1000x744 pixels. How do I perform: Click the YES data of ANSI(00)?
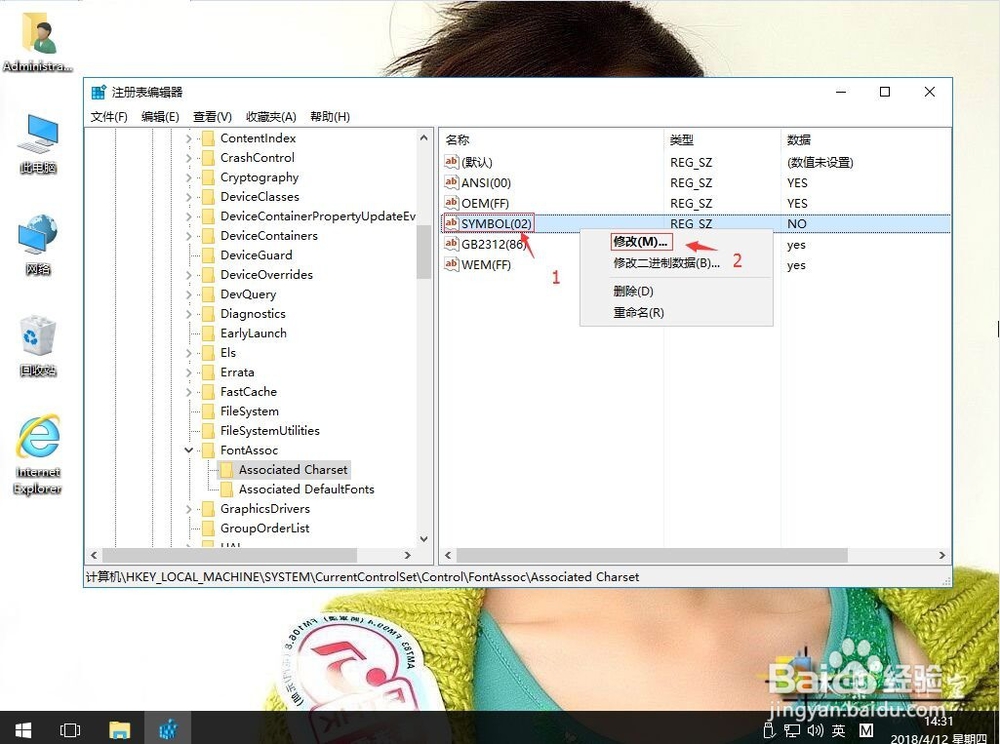tap(797, 183)
